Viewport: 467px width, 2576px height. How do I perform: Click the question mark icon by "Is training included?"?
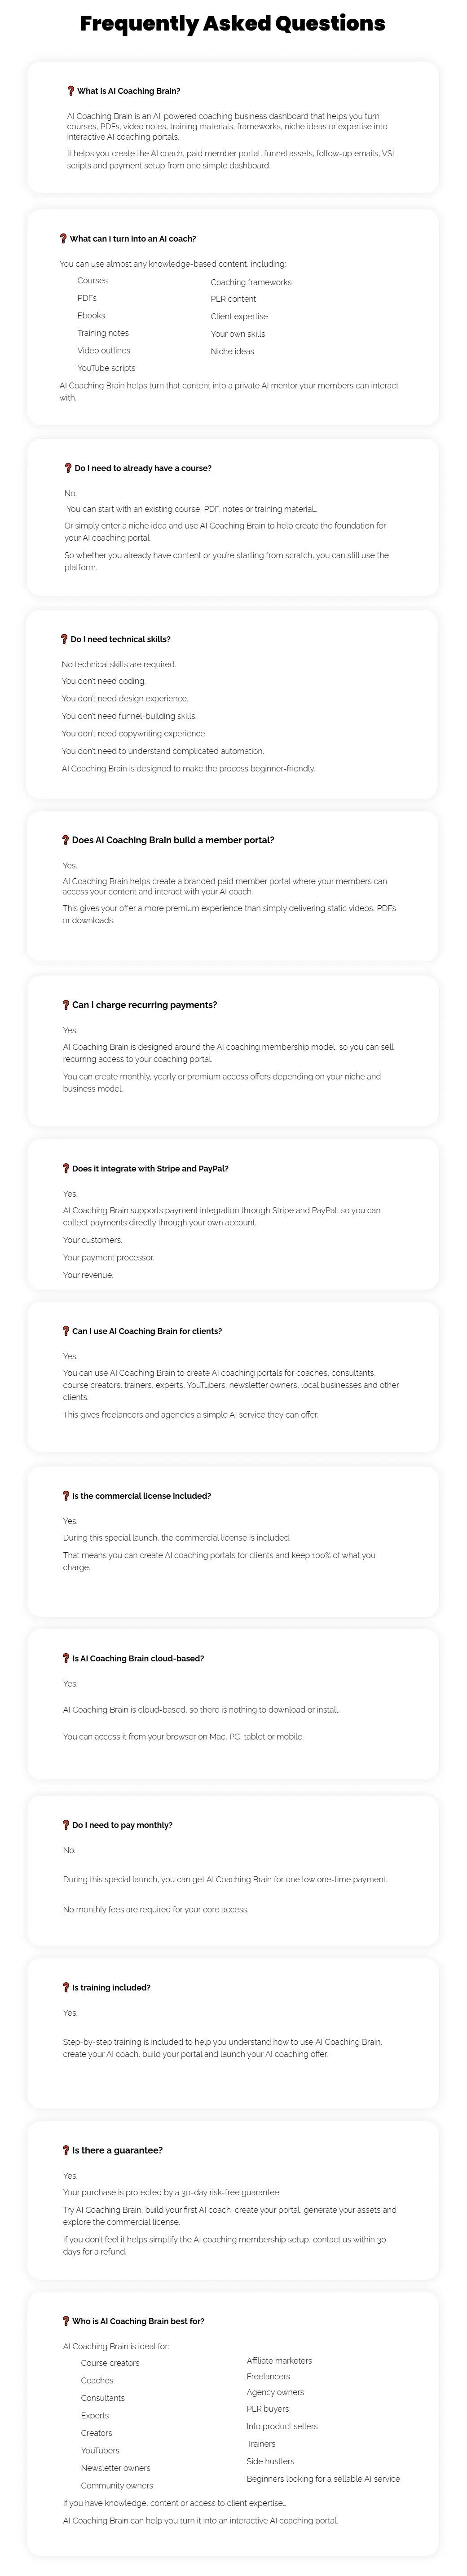[66, 1987]
